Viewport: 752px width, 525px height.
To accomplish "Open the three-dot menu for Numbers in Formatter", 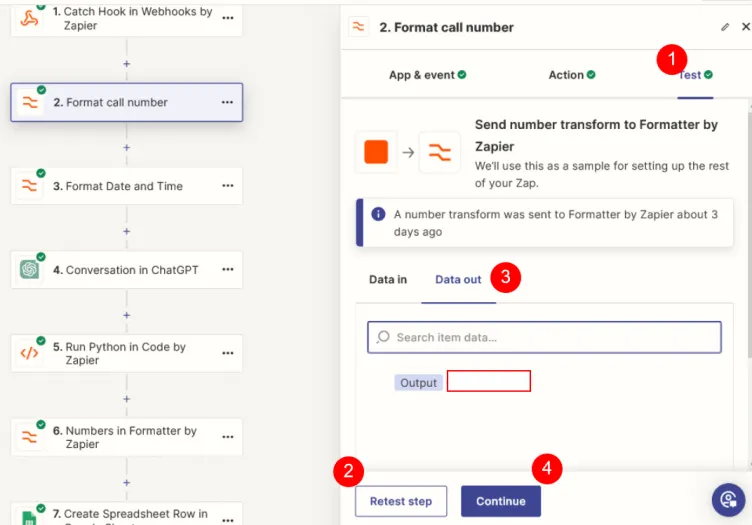I will coord(228,437).
